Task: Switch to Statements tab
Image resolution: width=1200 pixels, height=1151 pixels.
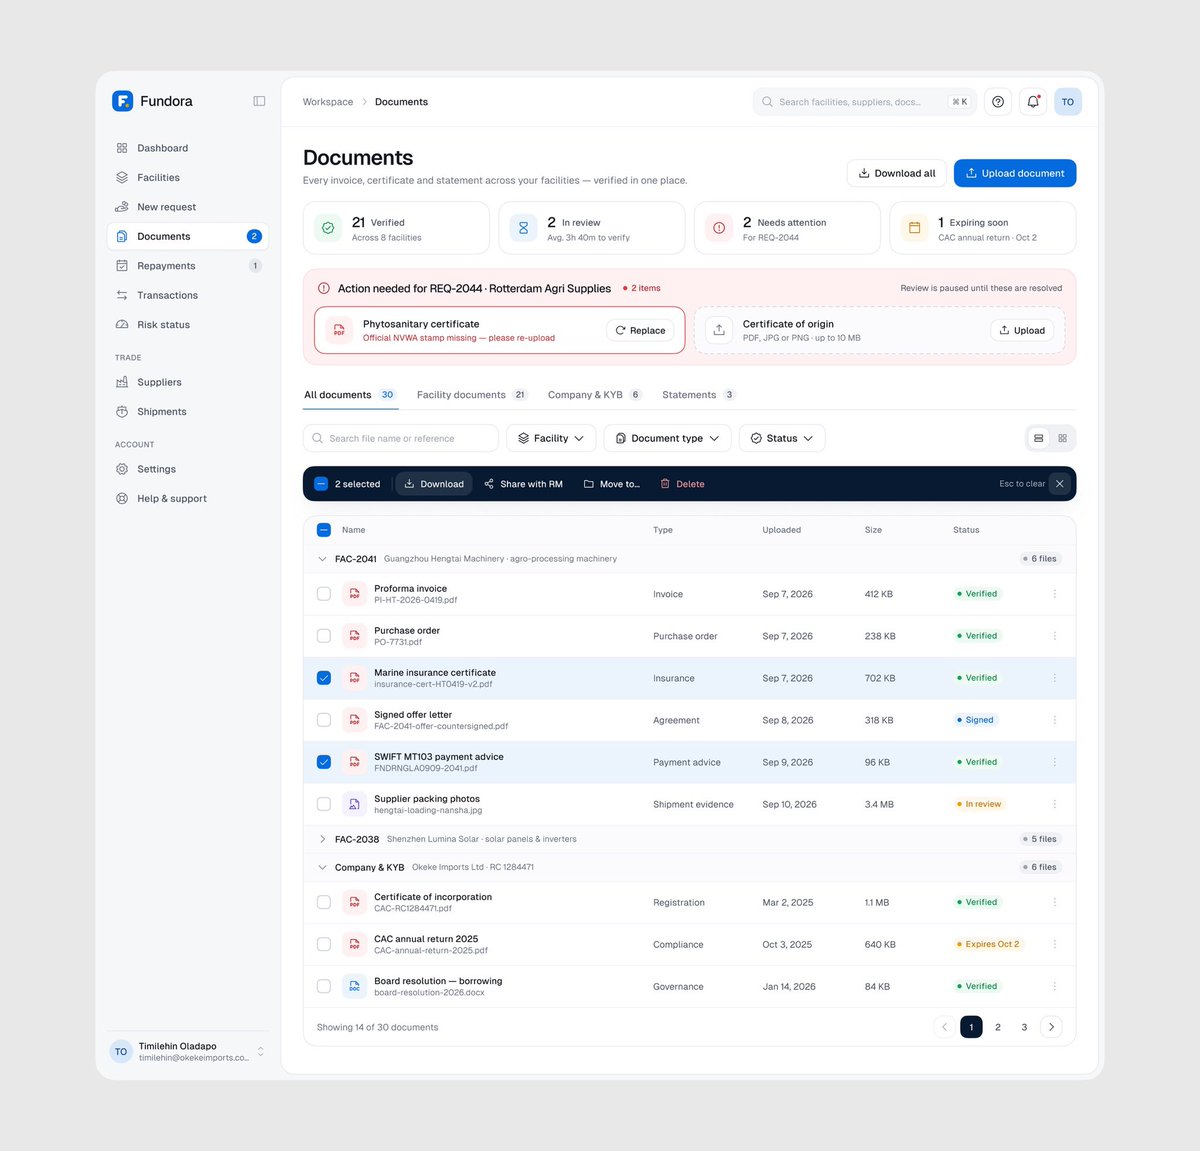Action: coord(699,395)
